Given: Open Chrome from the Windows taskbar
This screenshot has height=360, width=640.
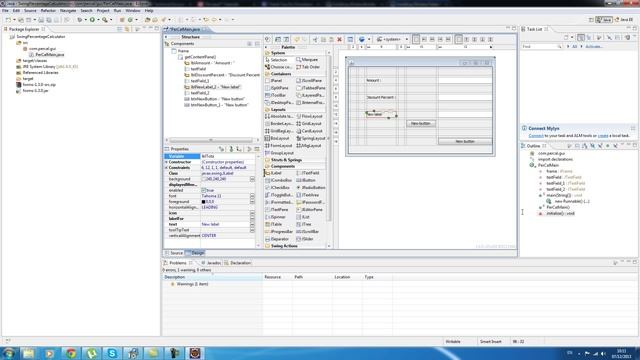Looking at the screenshot, I should tap(71, 353).
